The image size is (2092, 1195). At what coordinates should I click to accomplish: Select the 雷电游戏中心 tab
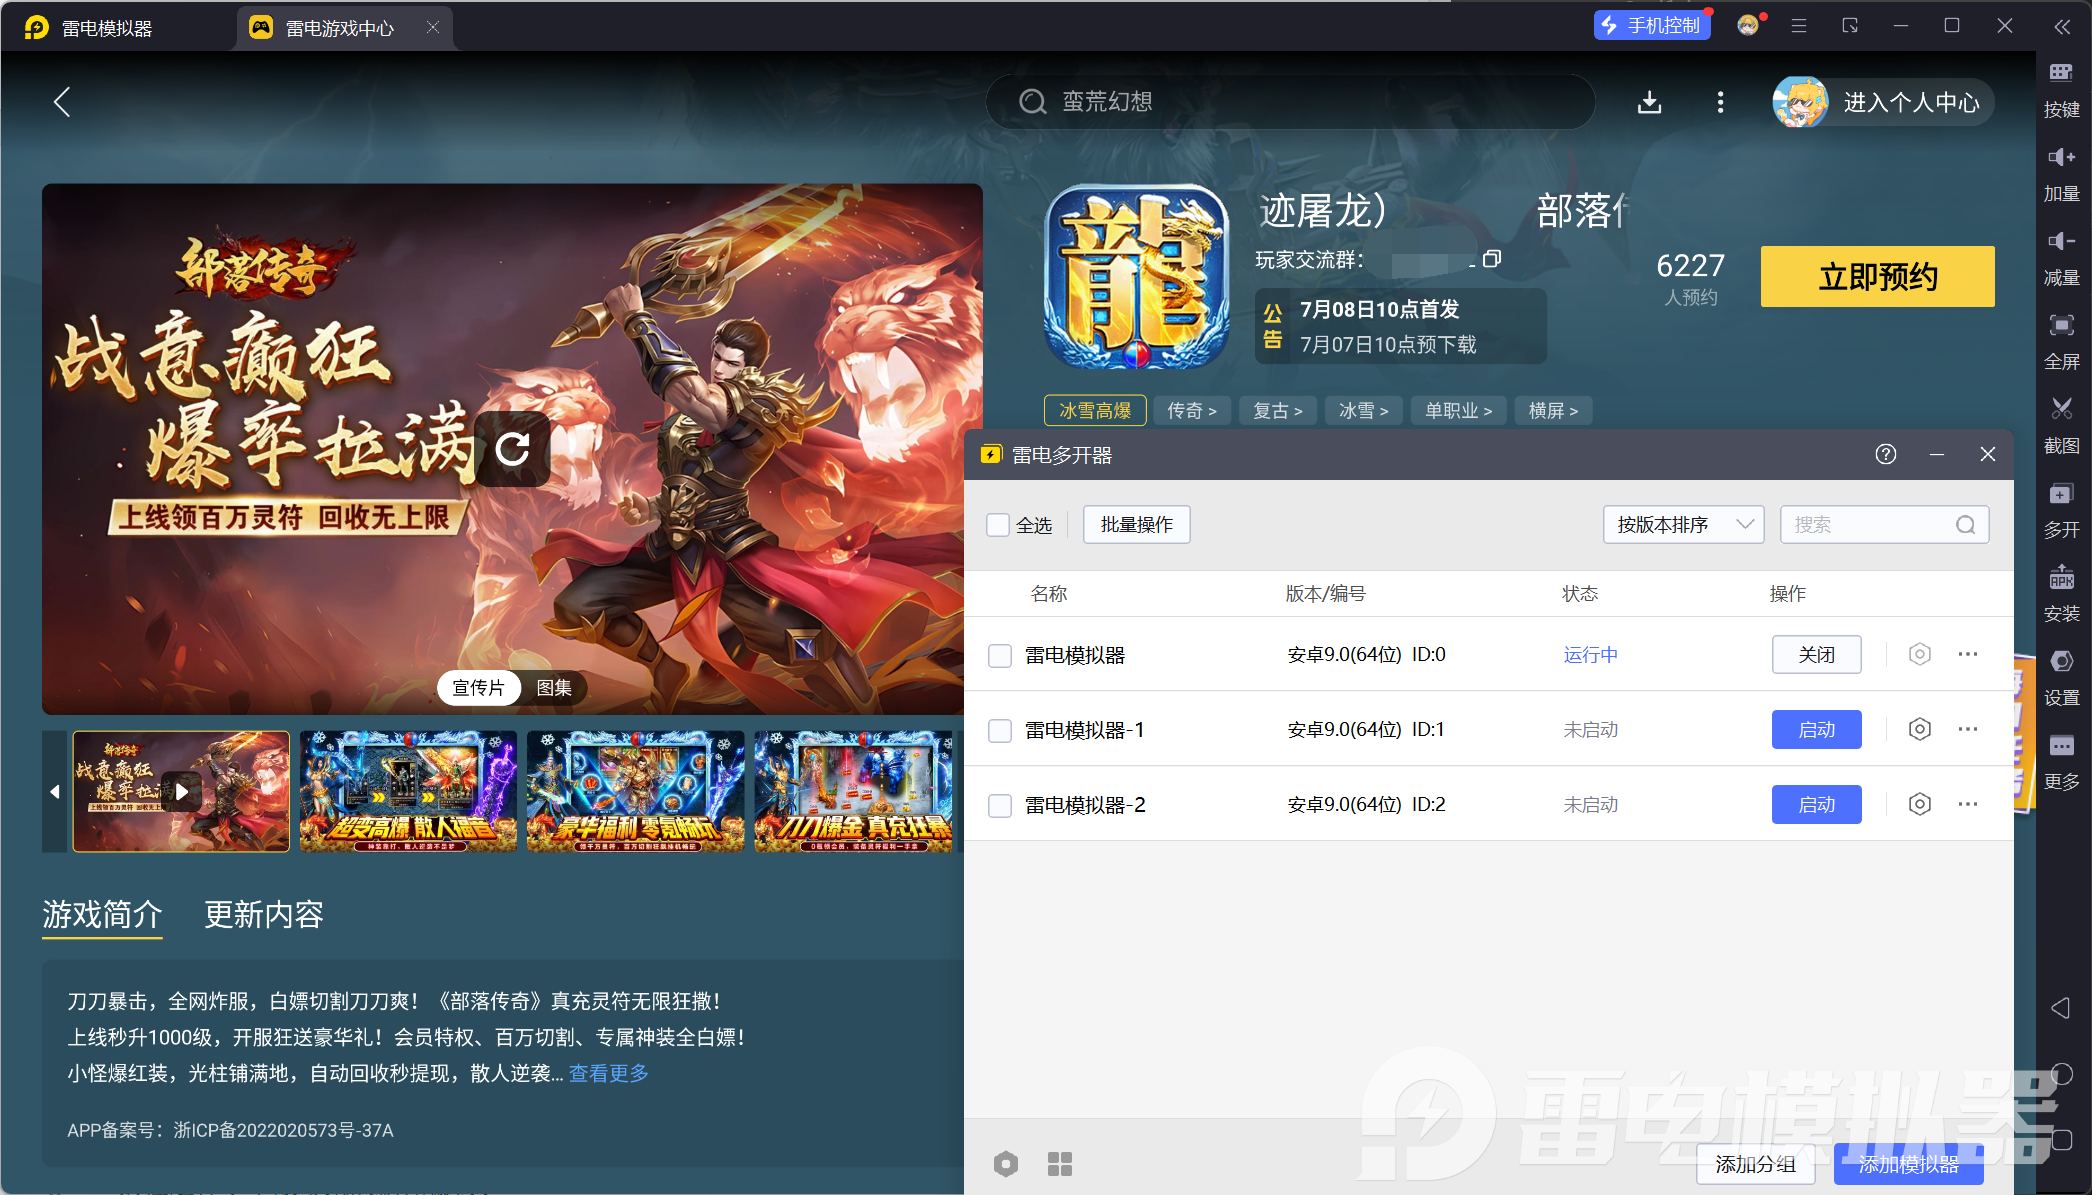[339, 28]
